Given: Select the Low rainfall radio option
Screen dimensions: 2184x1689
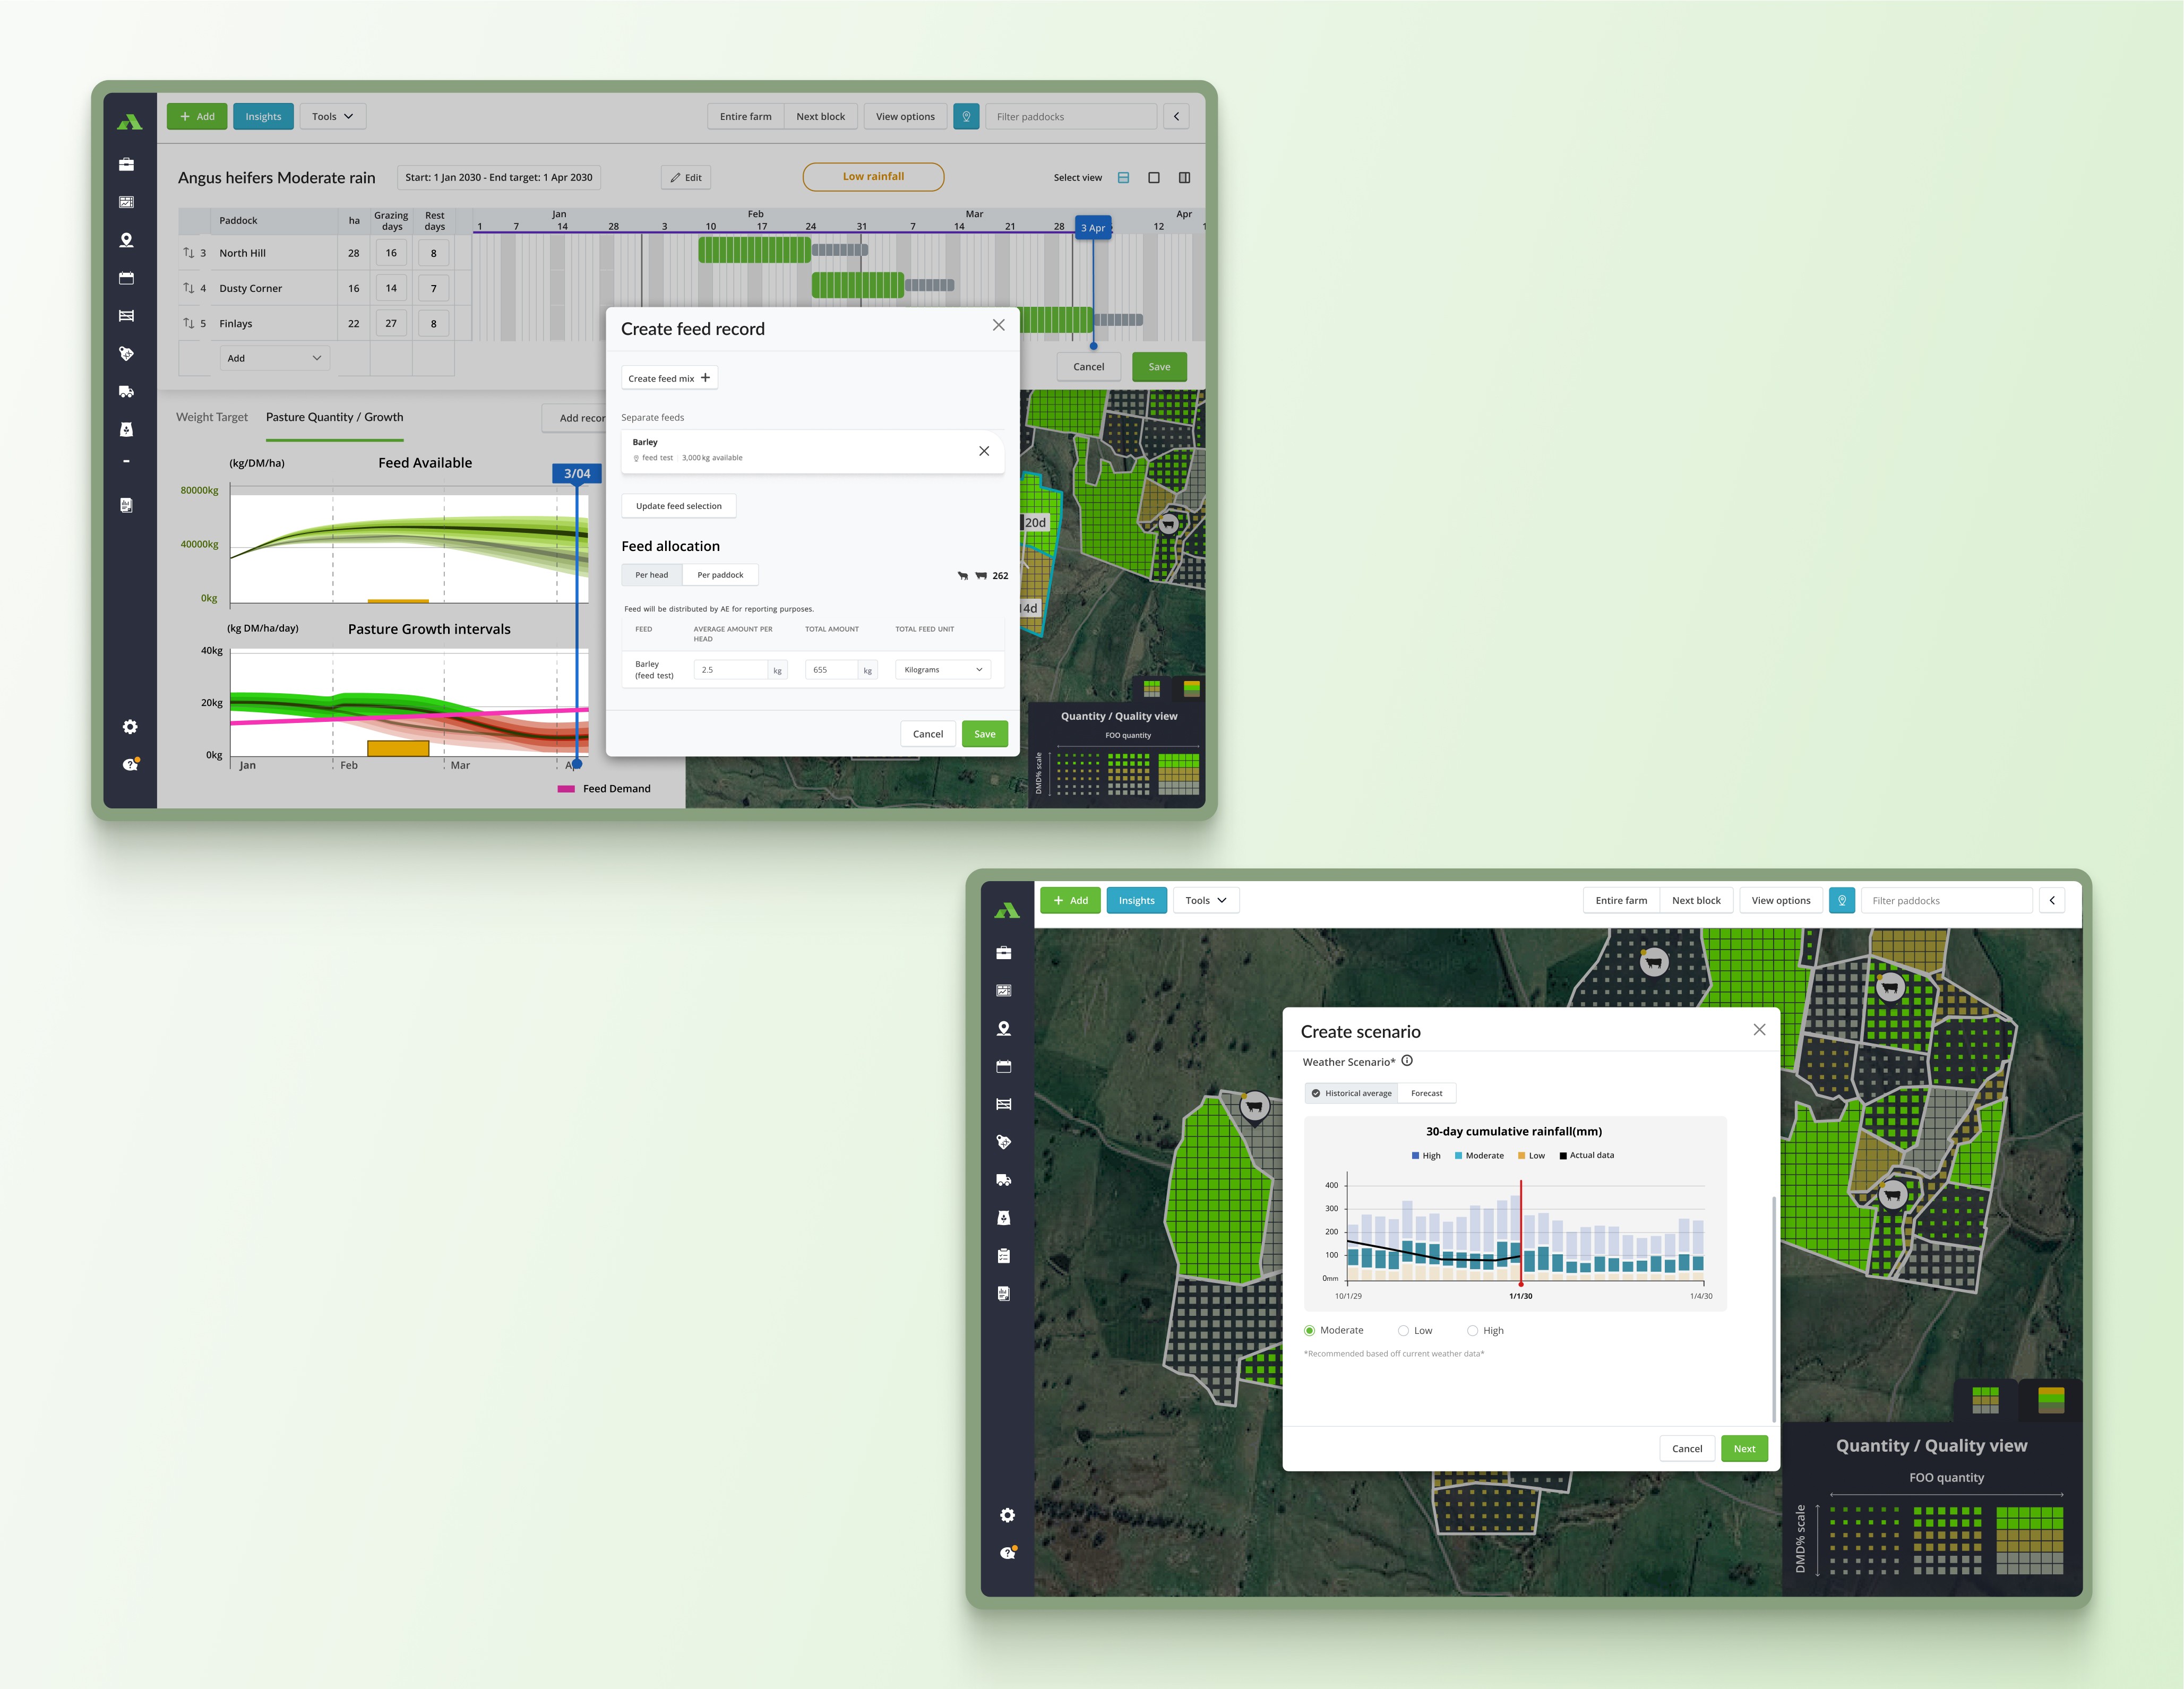Looking at the screenshot, I should tap(1404, 1331).
